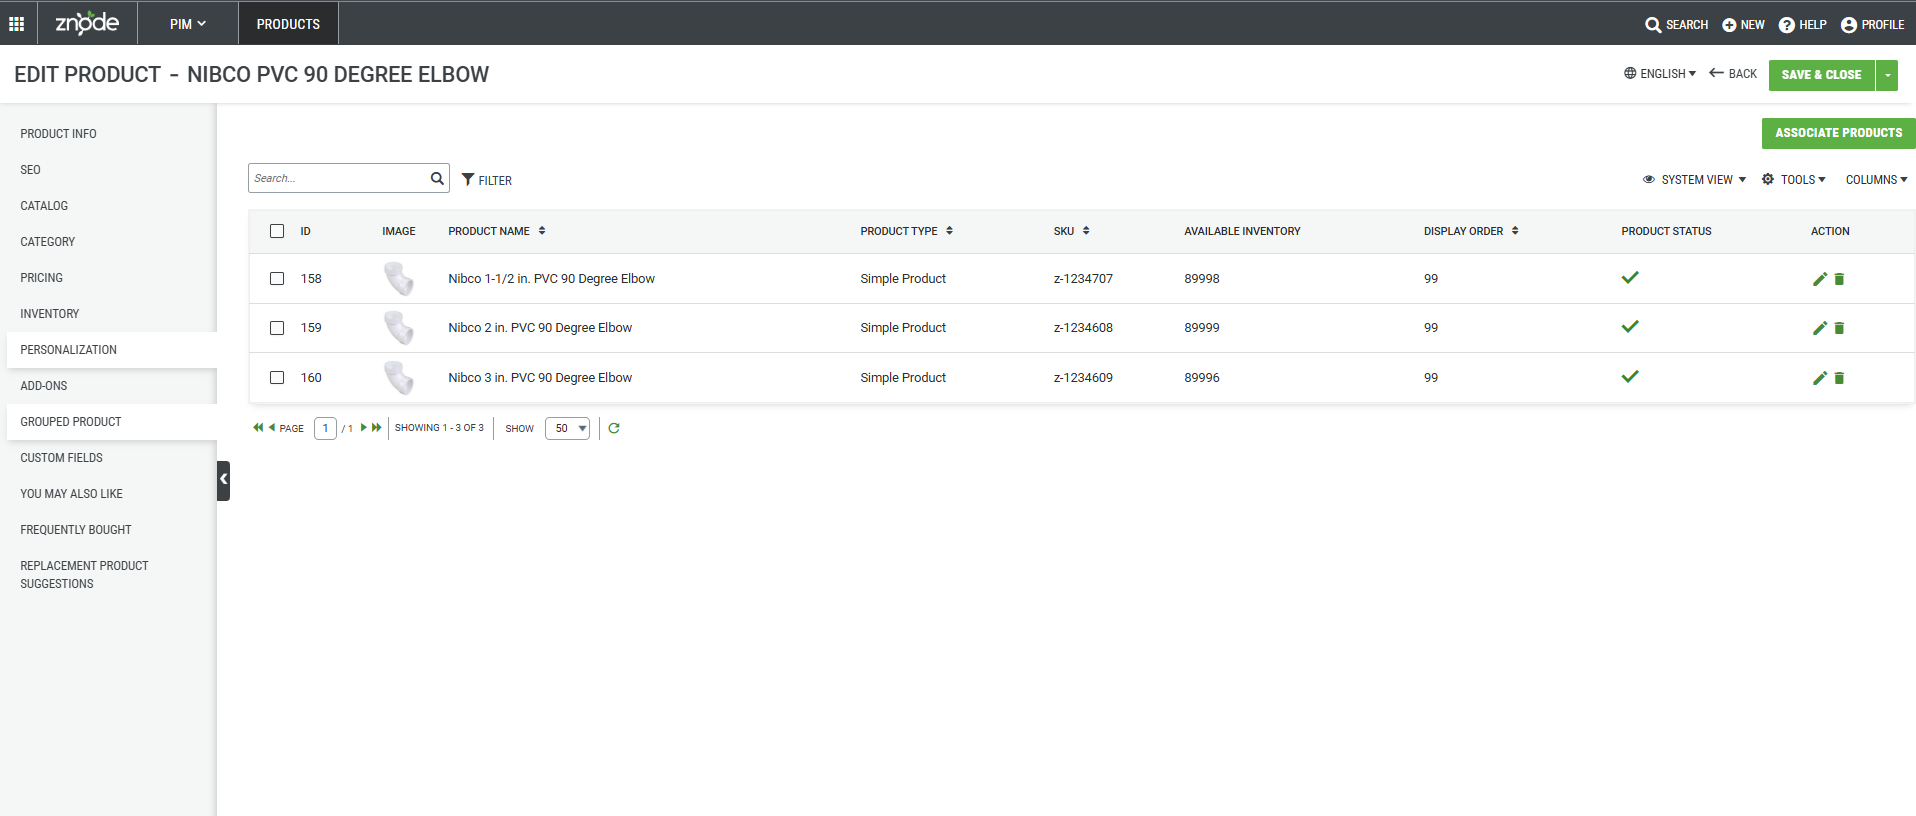Screen dimensions: 1916x816
Task: Click inventory value 89996
Action: coord(1202,378)
